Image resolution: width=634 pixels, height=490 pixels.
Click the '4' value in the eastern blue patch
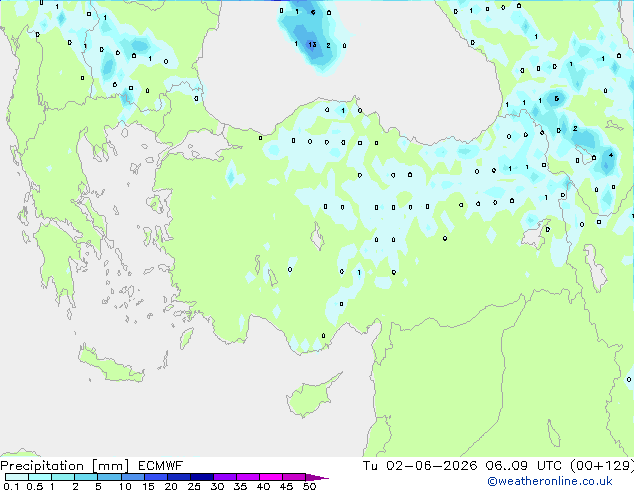pyautogui.click(x=611, y=155)
